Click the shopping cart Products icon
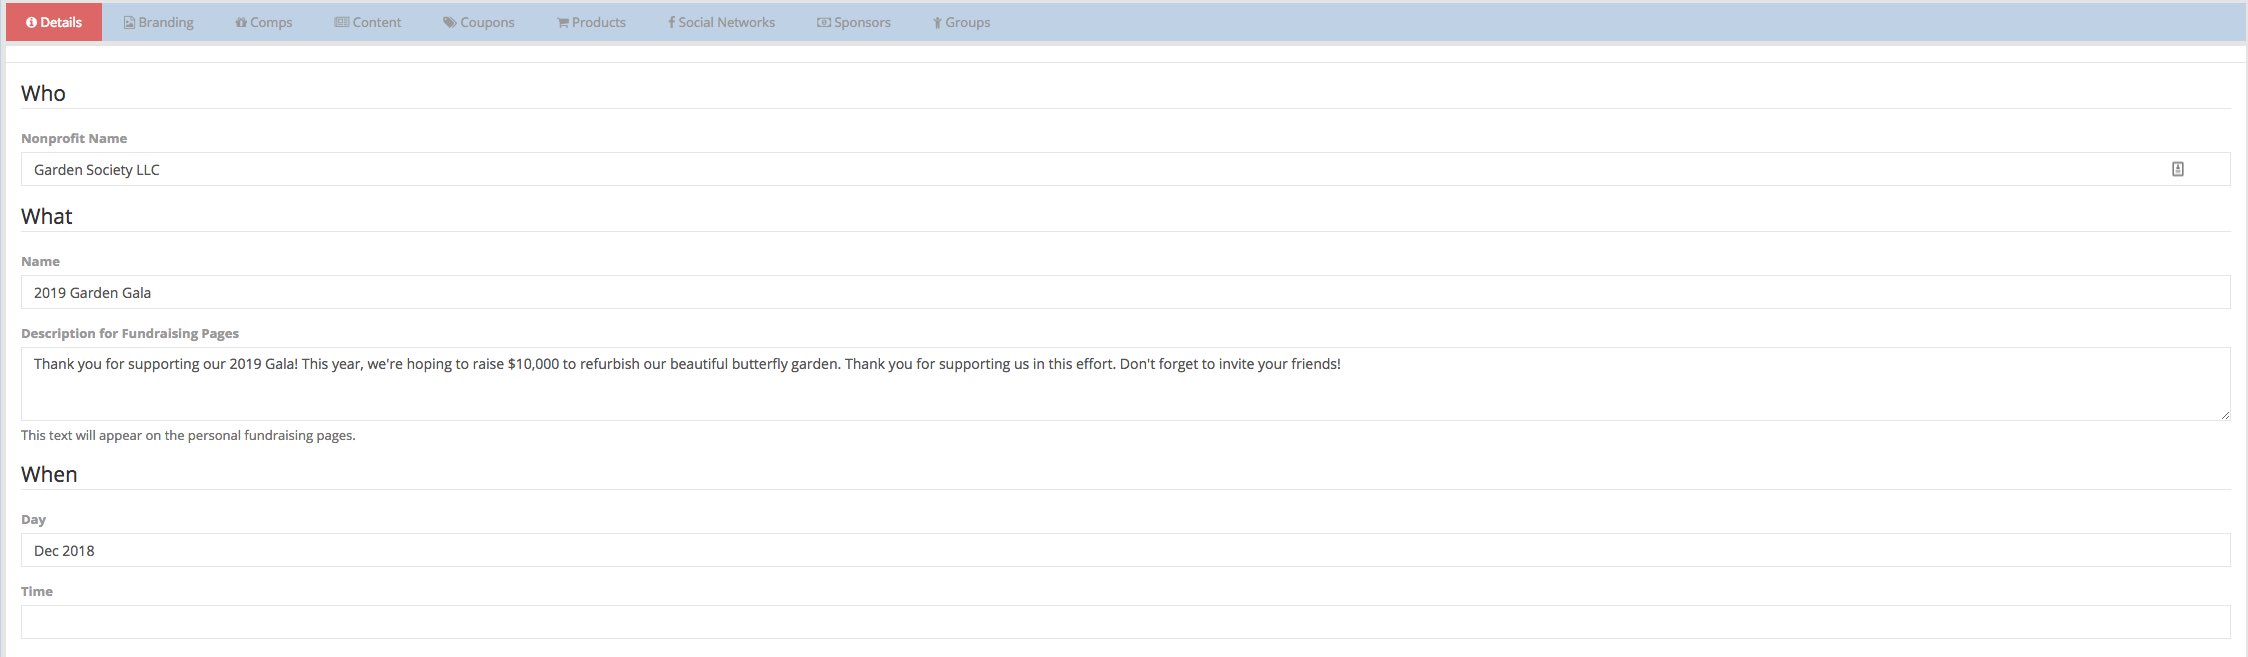The width and height of the screenshot is (2248, 657). tap(563, 22)
